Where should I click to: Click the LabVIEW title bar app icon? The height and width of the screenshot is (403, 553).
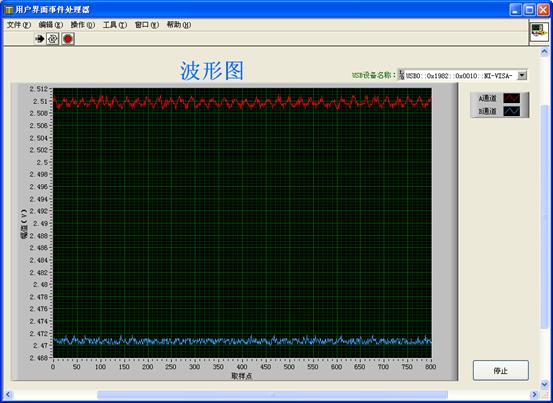click(x=9, y=10)
